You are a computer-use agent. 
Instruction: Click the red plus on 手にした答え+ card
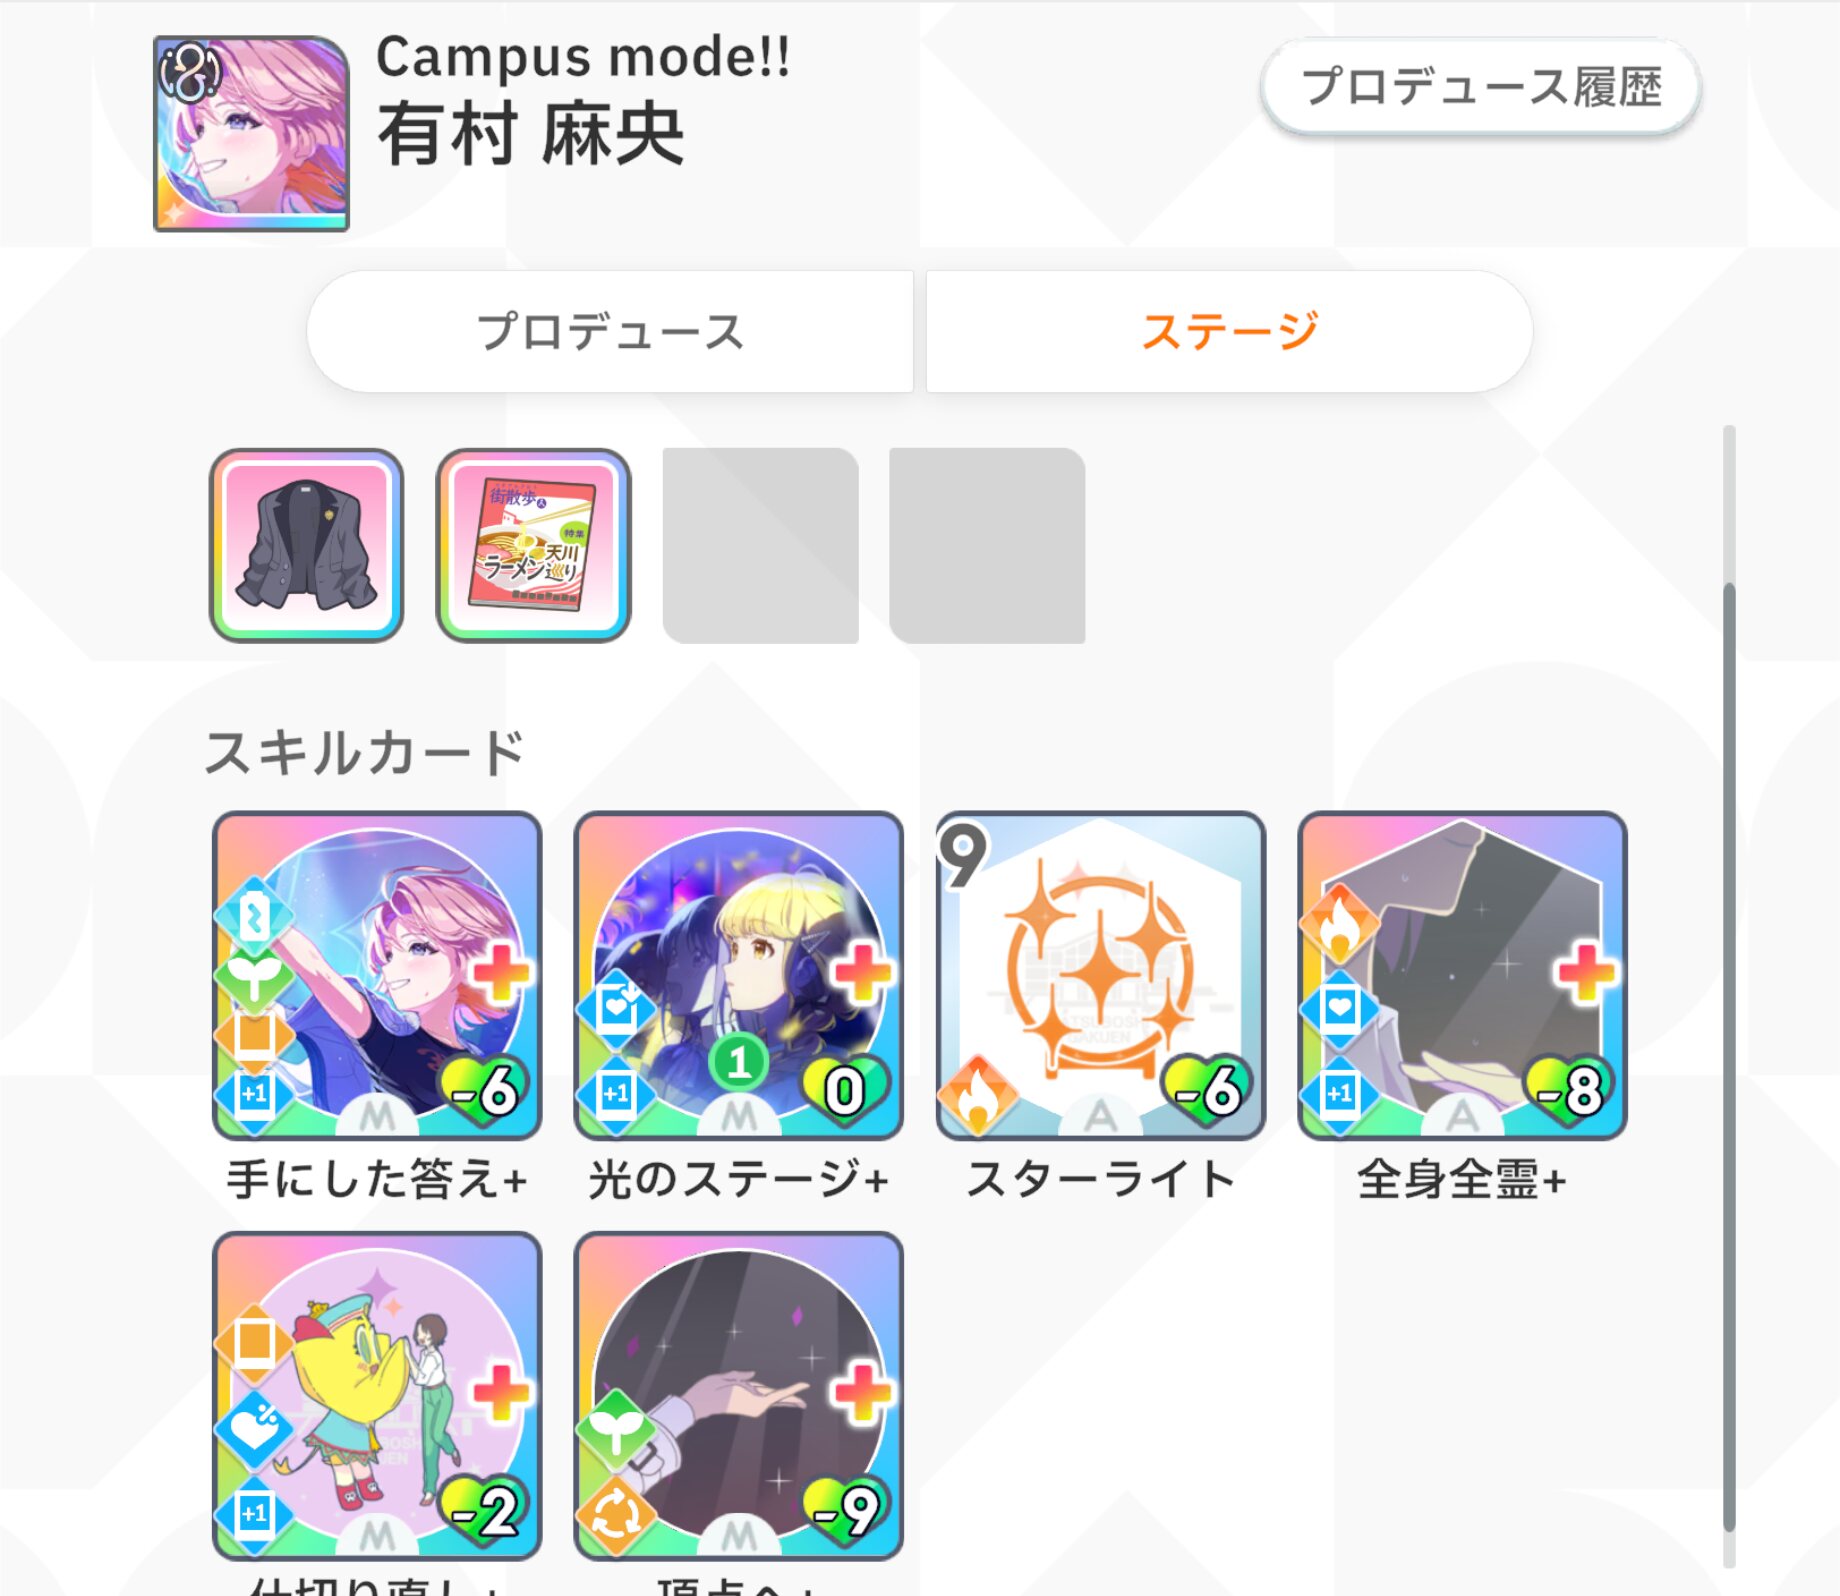tap(500, 972)
